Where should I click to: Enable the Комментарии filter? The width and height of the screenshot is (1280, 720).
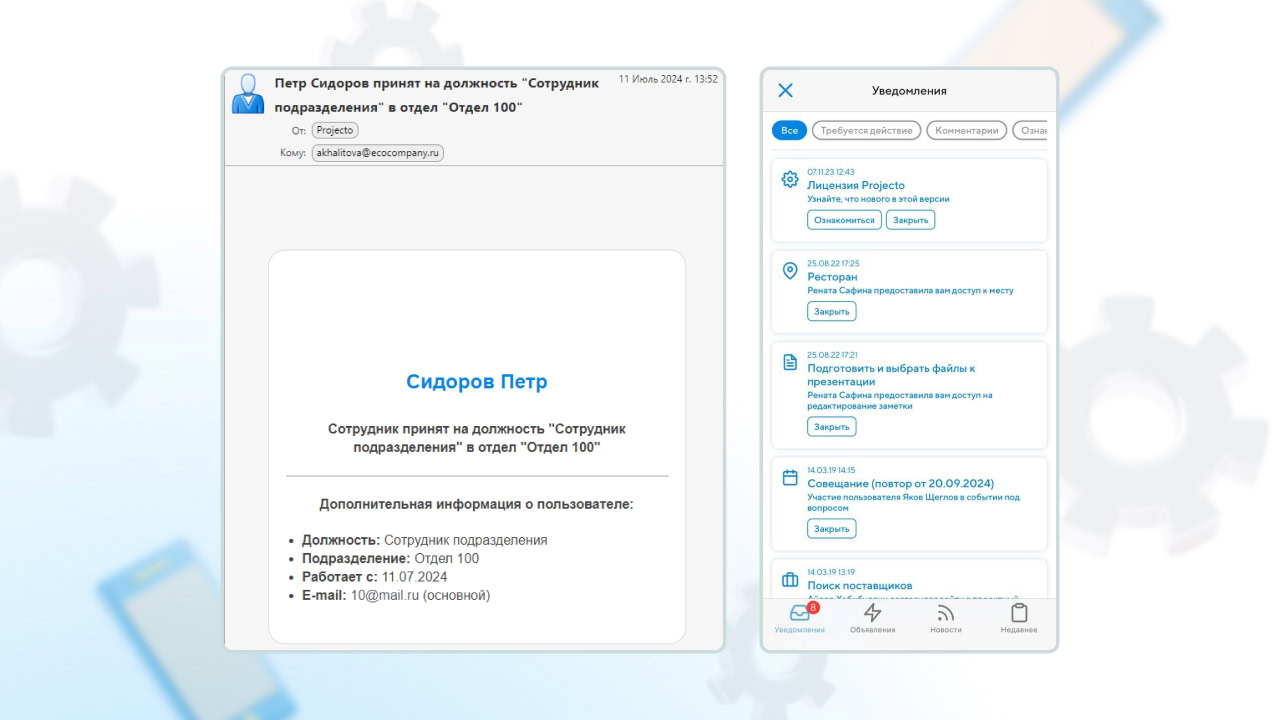(x=966, y=130)
